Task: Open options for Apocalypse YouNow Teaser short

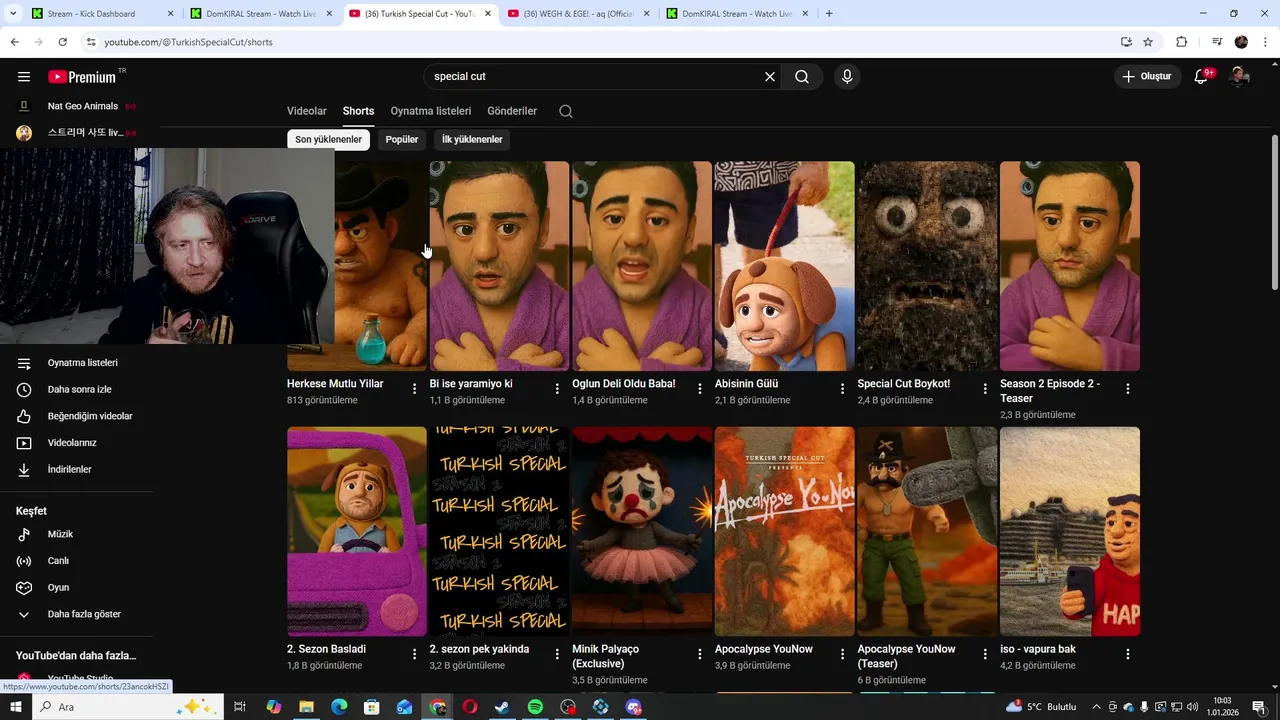Action: click(x=986, y=654)
